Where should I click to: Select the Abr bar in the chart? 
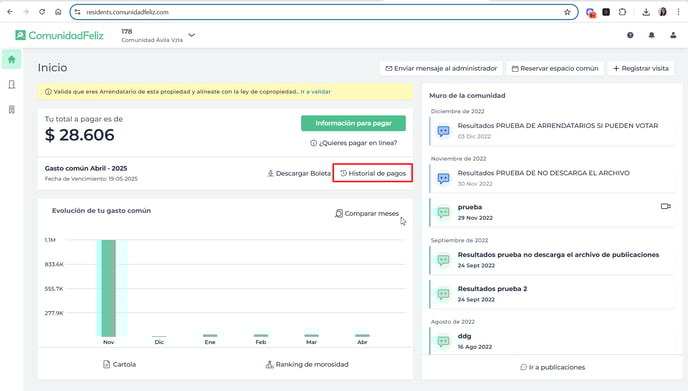click(362, 335)
